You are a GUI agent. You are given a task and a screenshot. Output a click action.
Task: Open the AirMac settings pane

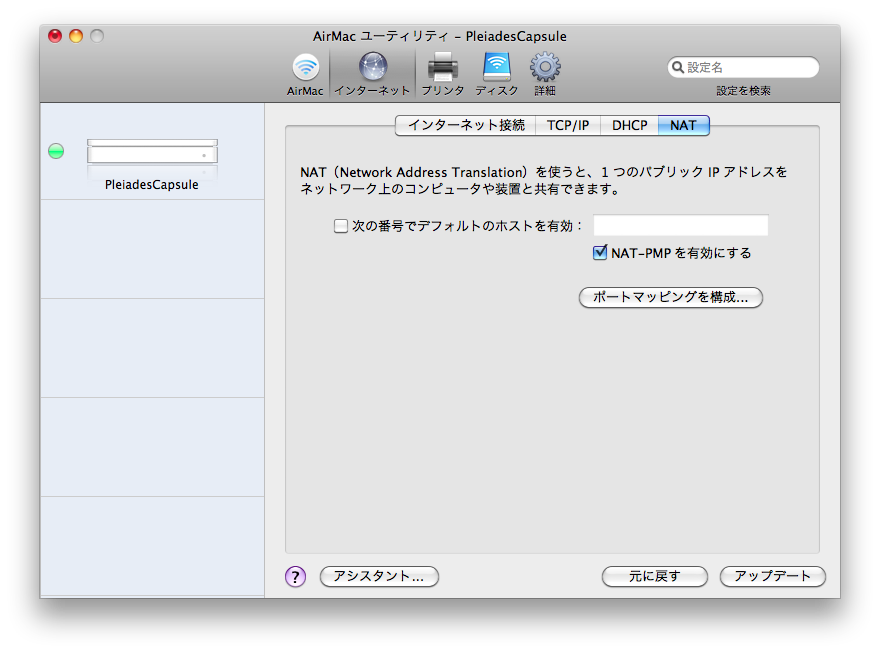coord(305,74)
